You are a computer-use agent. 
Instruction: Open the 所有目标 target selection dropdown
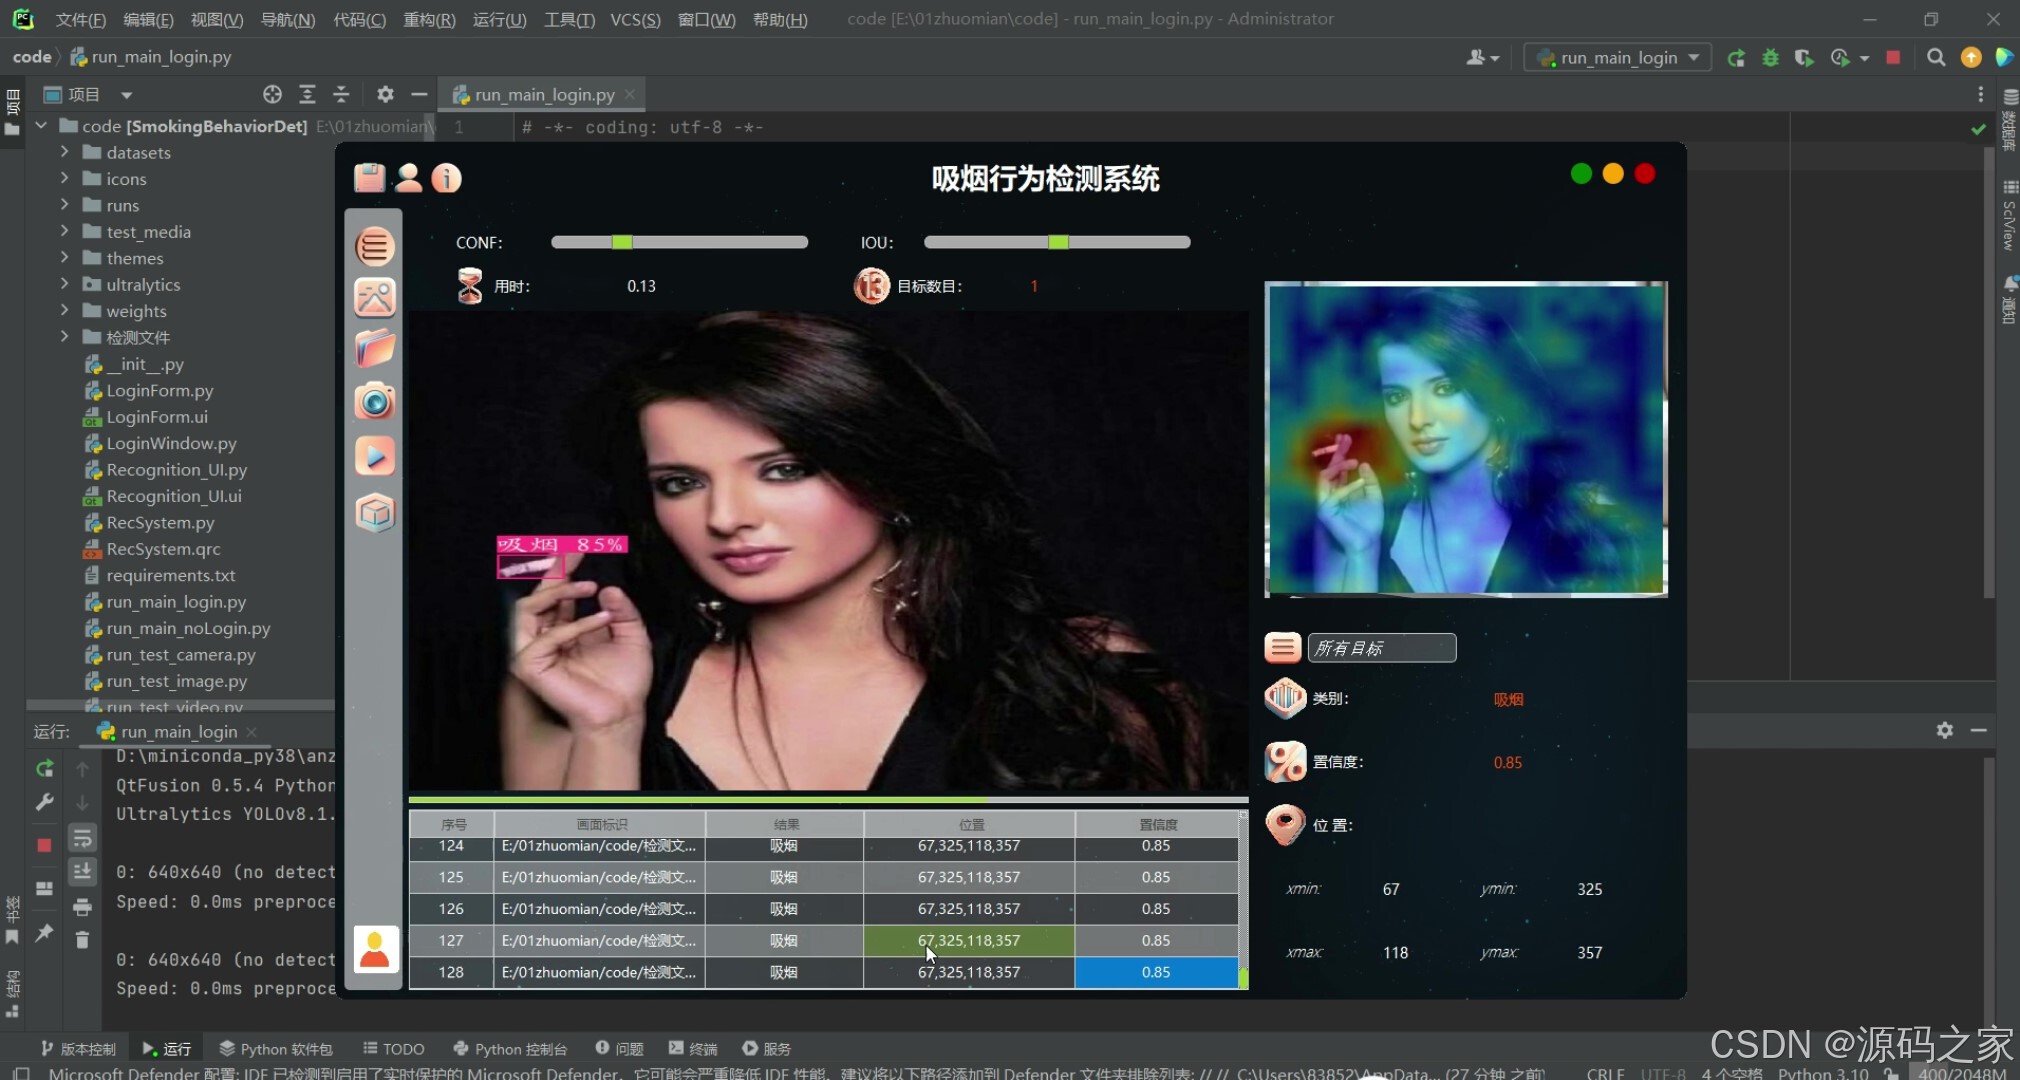pyautogui.click(x=1381, y=647)
